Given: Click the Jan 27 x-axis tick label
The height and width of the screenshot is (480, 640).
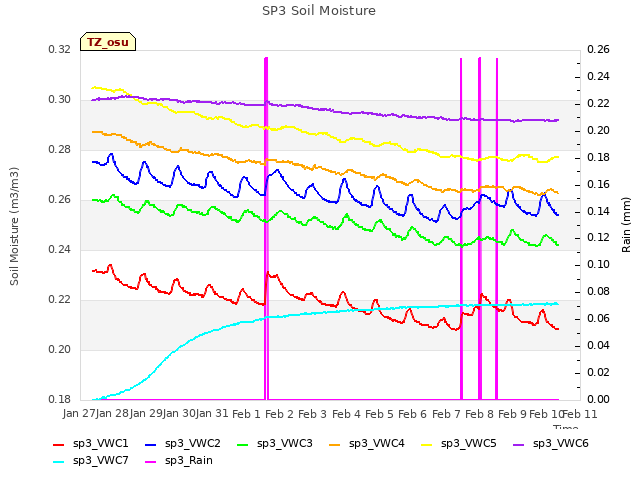Looking at the screenshot, I should 78,414.
